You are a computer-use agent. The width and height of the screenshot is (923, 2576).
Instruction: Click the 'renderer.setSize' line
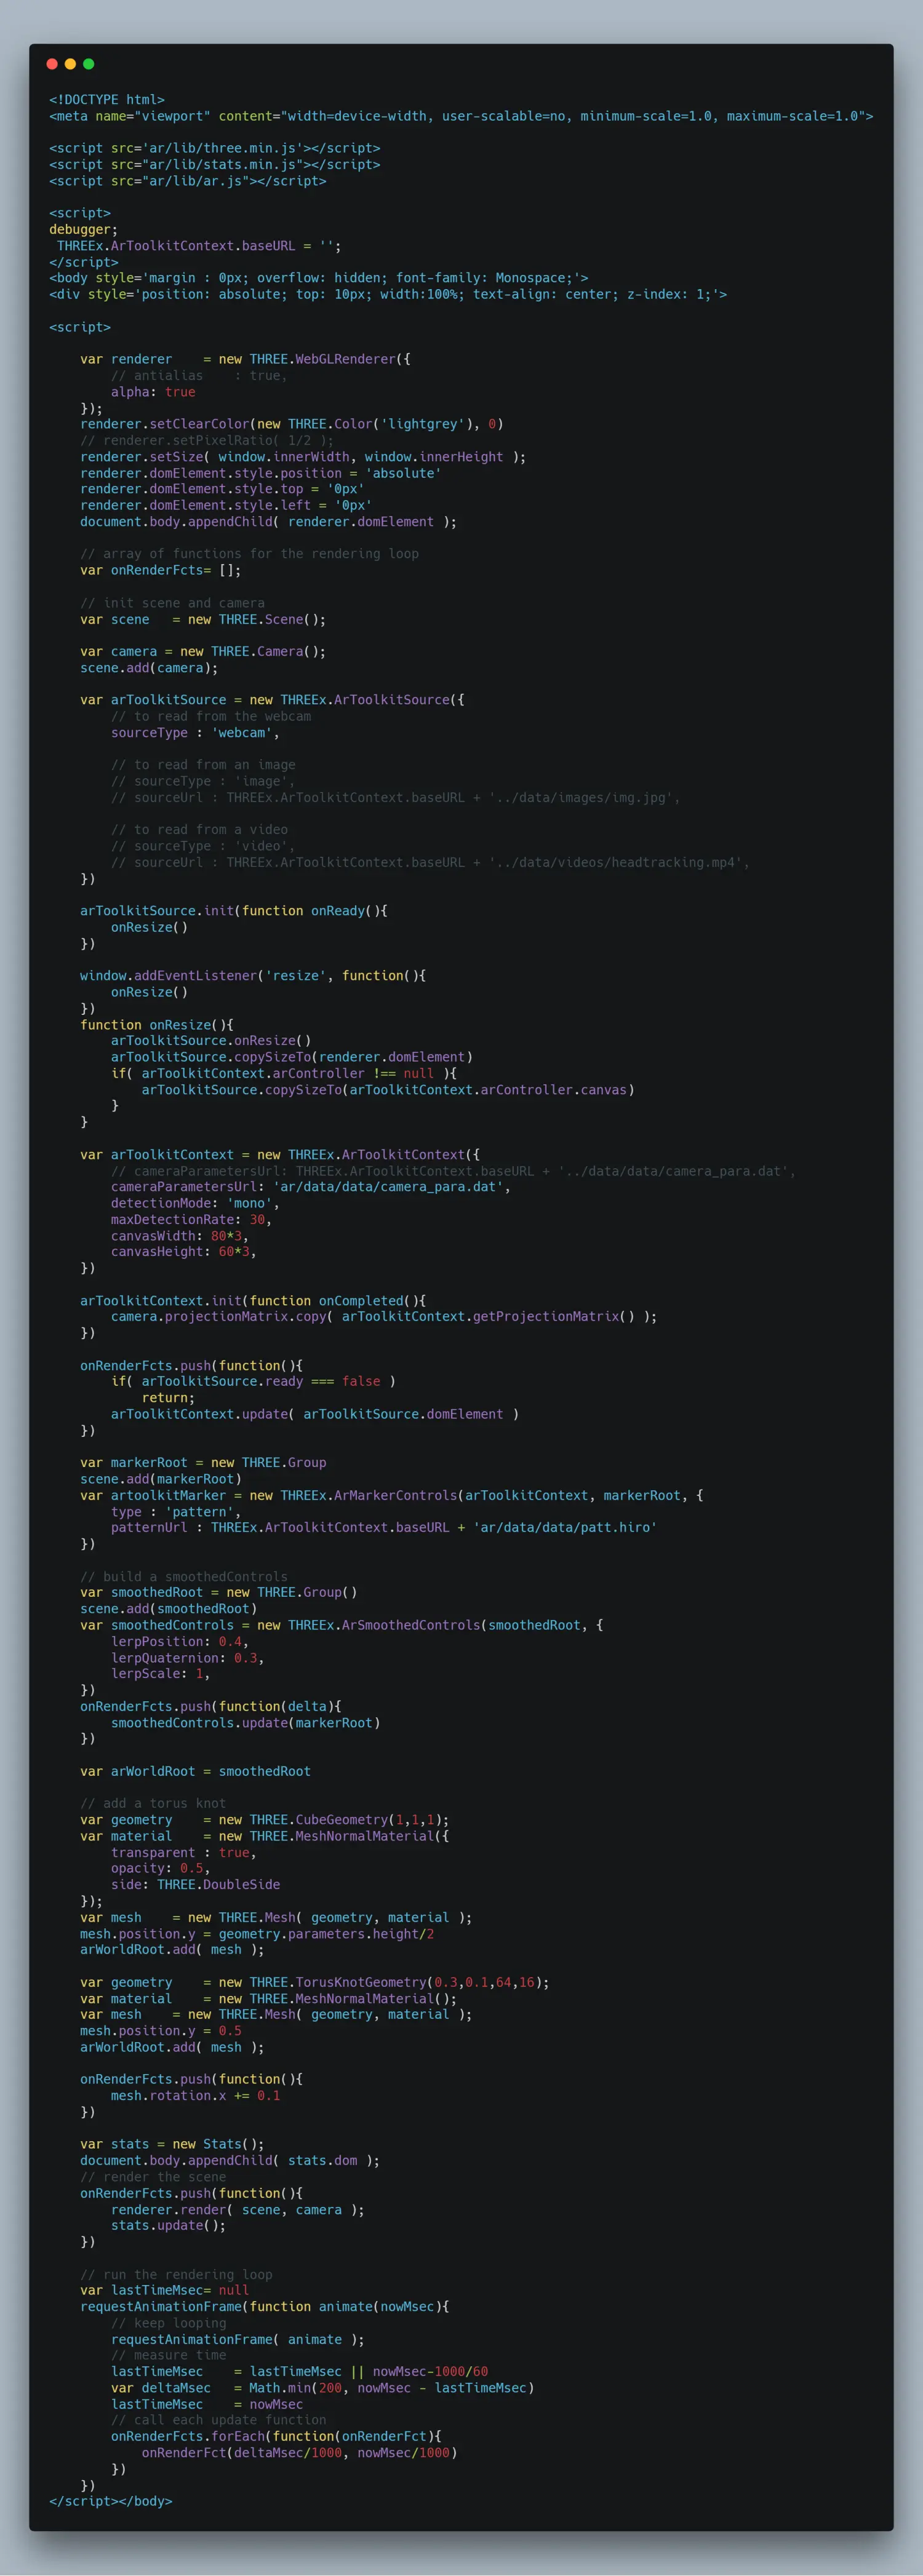303,457
